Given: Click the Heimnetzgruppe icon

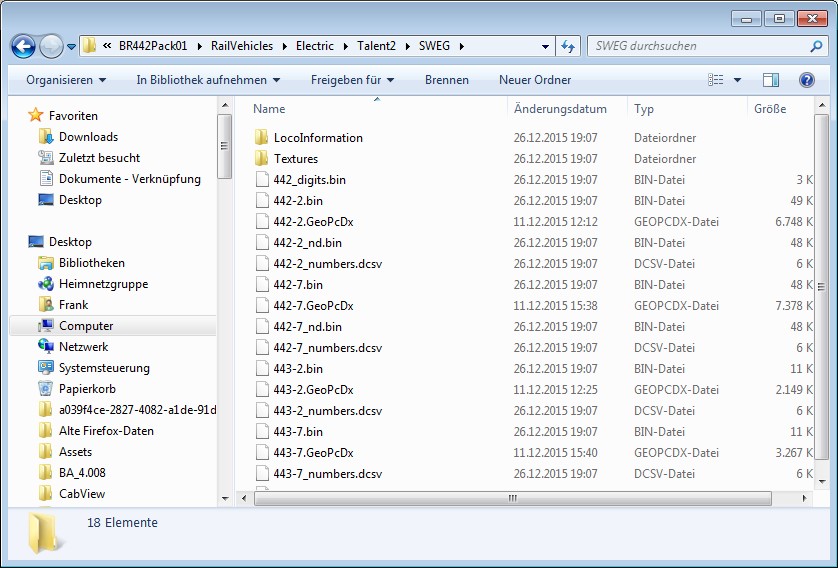Looking at the screenshot, I should (x=46, y=284).
